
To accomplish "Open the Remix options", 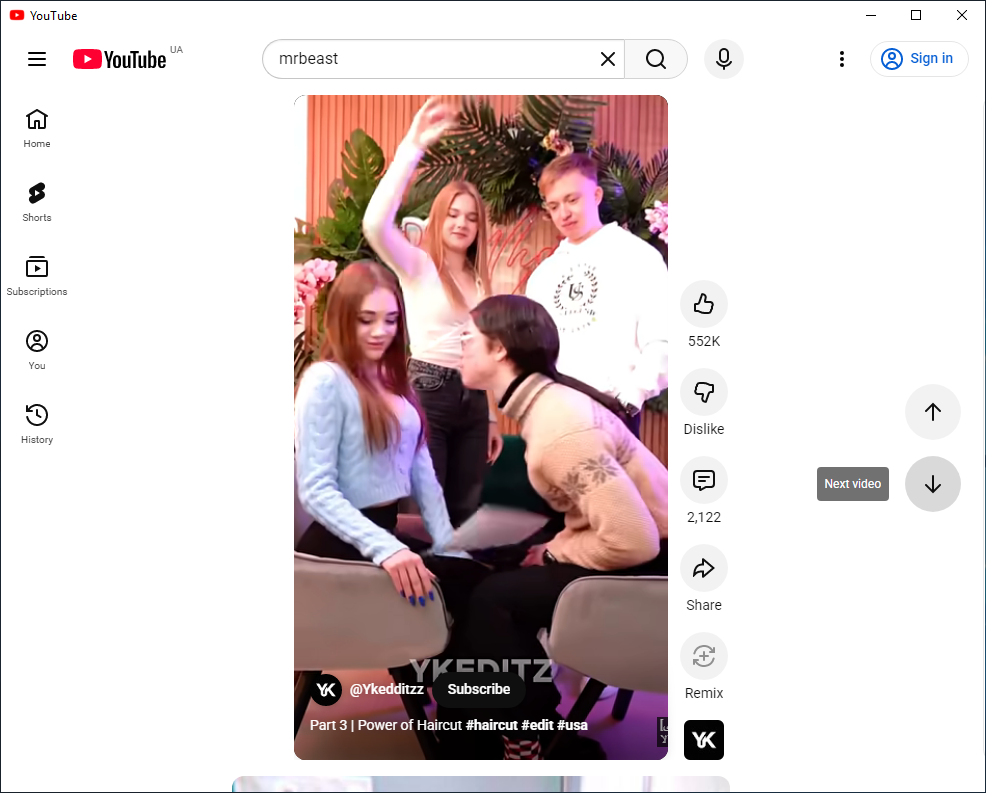I will click(703, 656).
